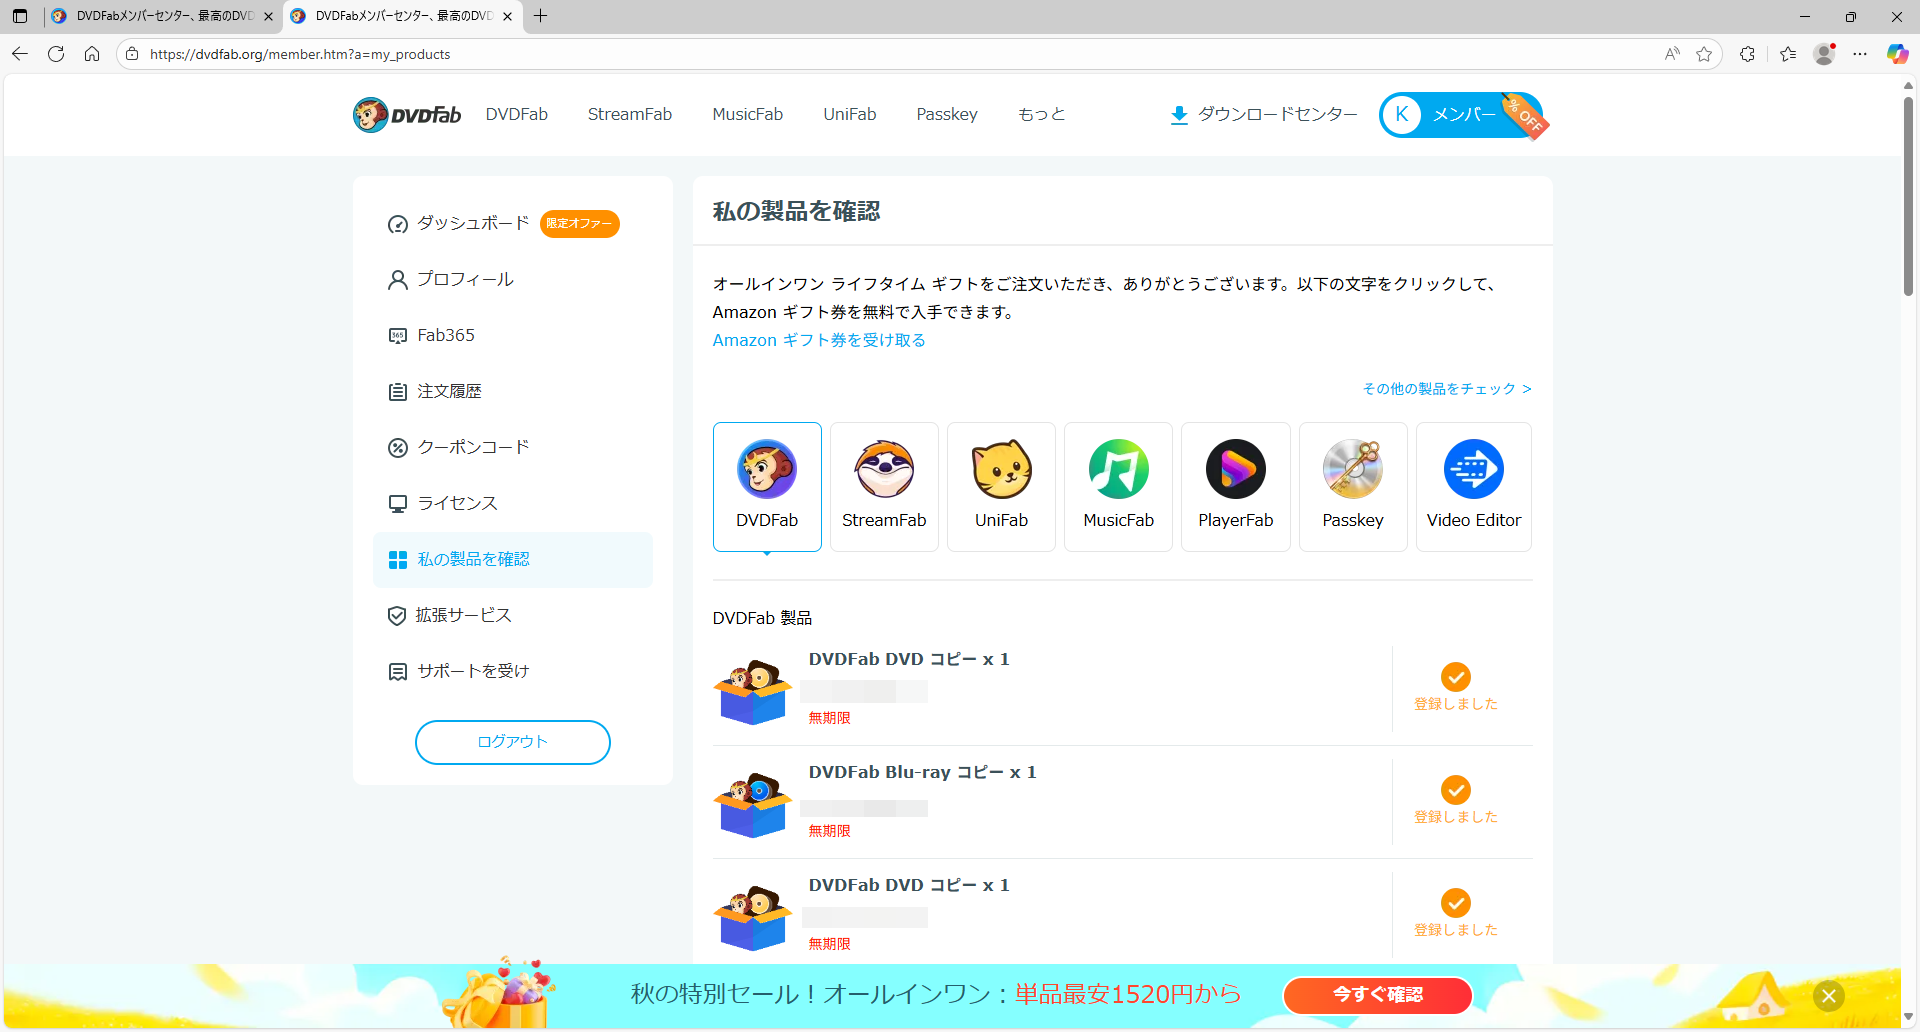
Task: Select the PlayerFab product icon
Action: pyautogui.click(x=1235, y=470)
